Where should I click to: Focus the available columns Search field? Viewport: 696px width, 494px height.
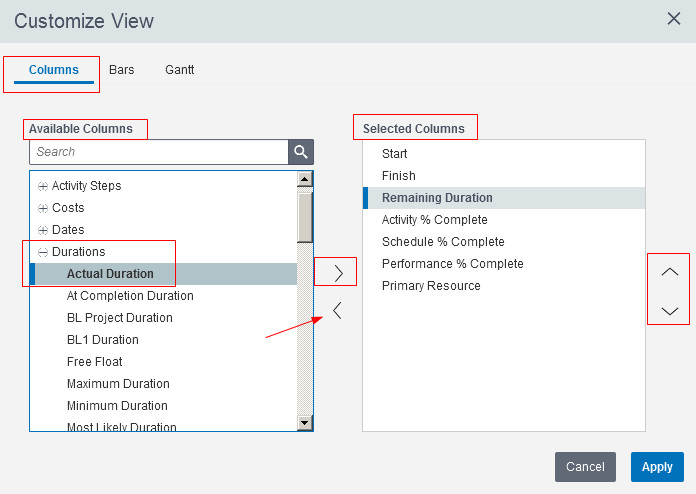[x=159, y=152]
